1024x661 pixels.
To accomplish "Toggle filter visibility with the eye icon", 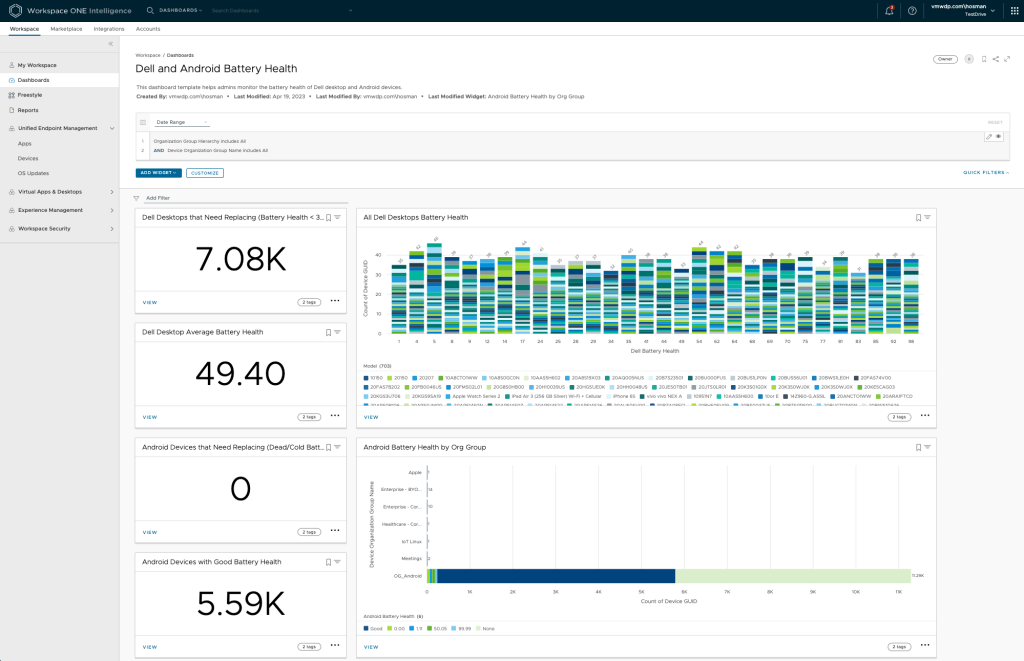I will (999, 136).
